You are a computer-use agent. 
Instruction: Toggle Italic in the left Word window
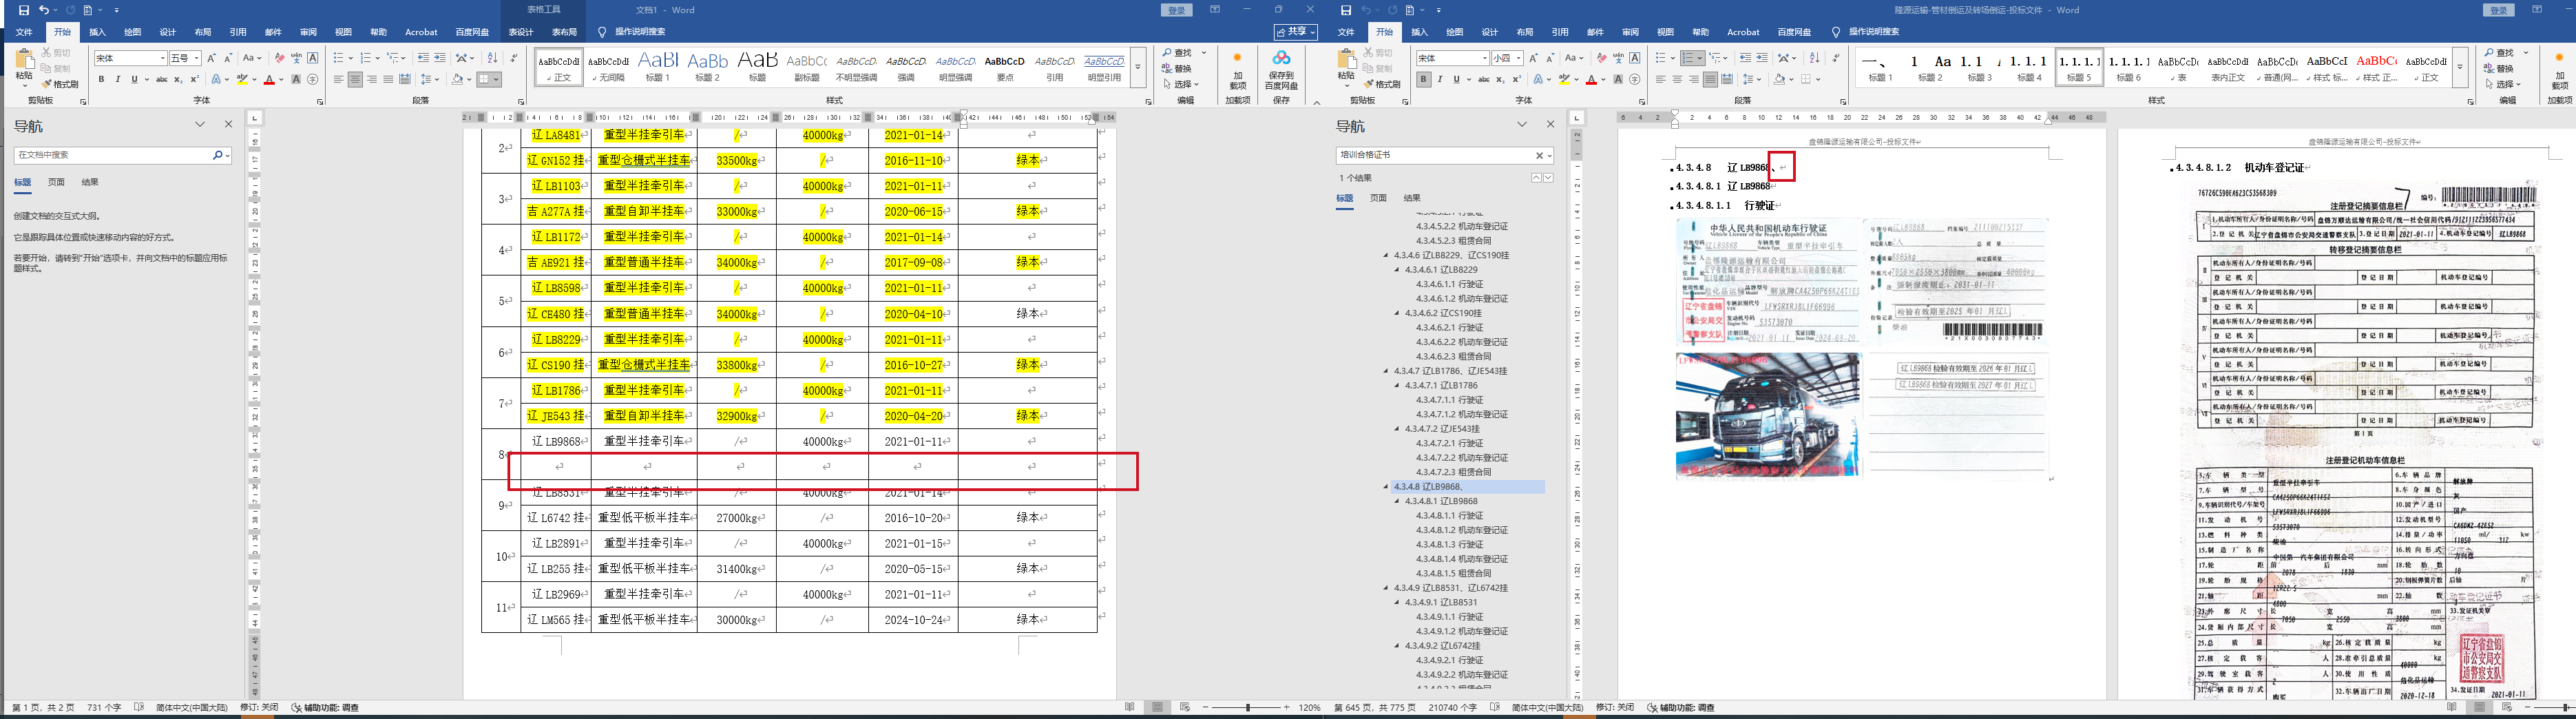118,80
